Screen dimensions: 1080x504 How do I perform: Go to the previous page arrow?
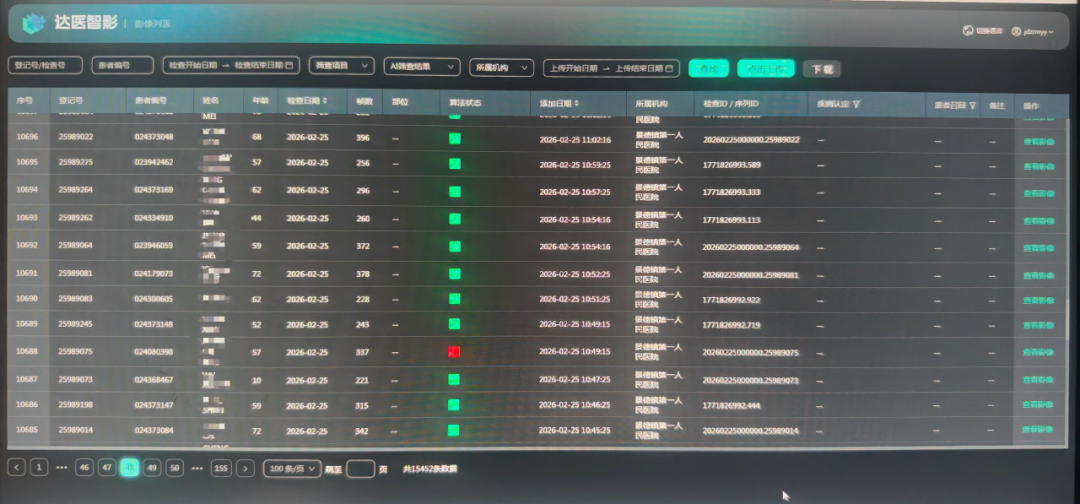click(x=17, y=467)
